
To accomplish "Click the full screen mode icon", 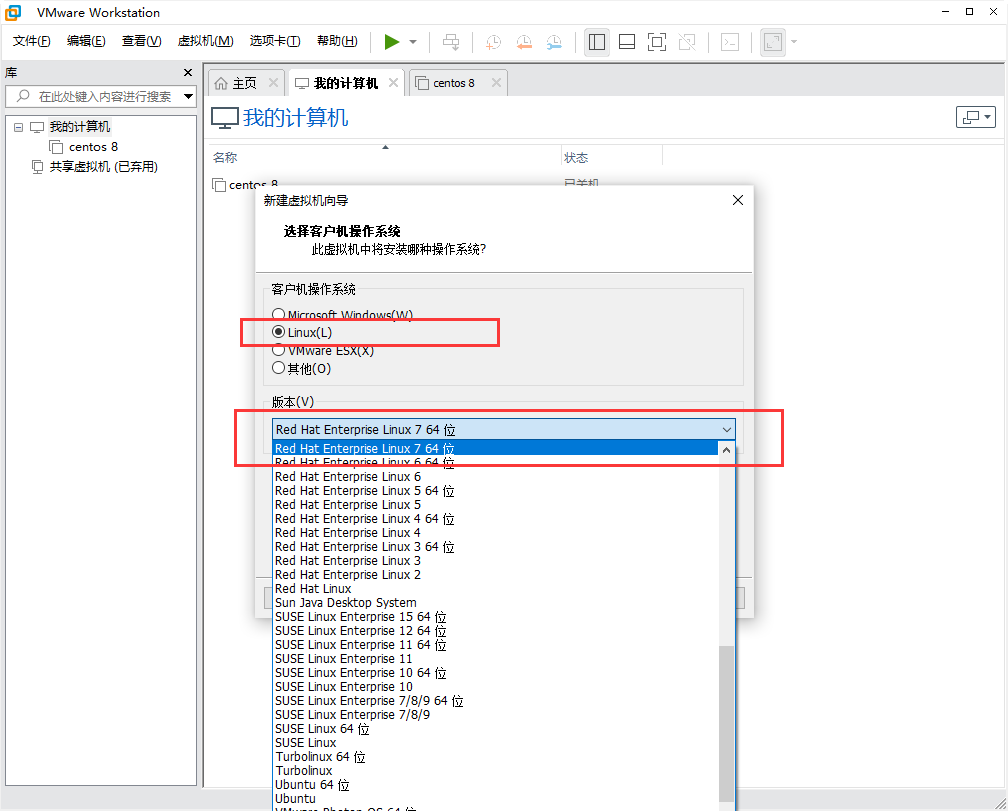I will tap(656, 42).
